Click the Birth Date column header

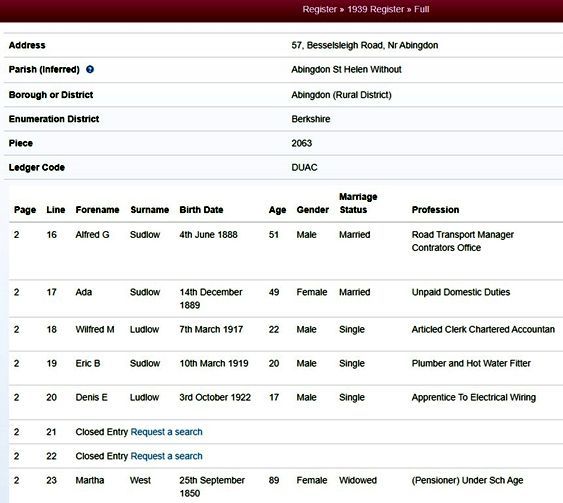[201, 210]
